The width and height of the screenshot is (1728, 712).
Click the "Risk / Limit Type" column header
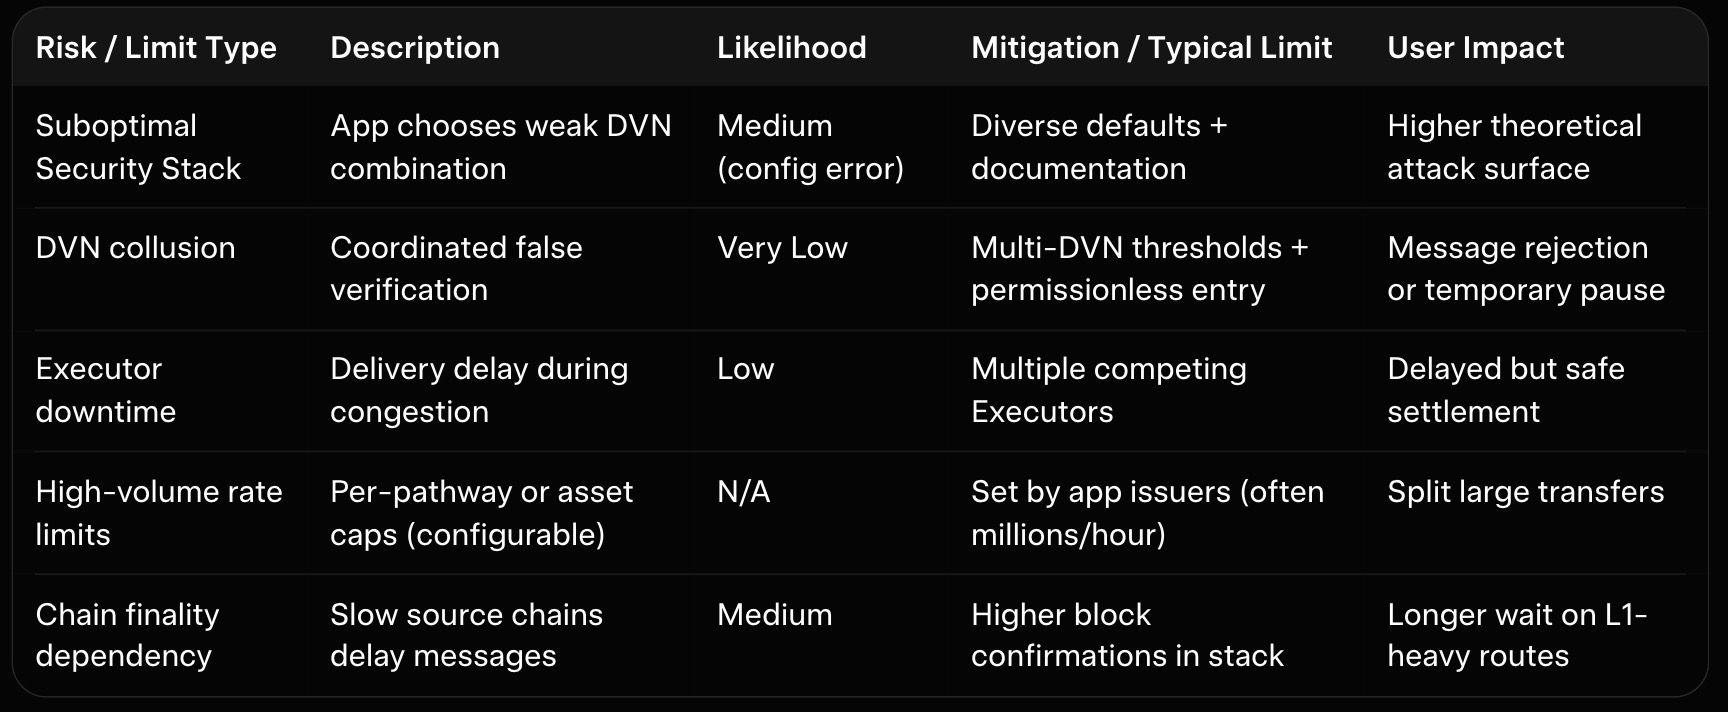pyautogui.click(x=156, y=48)
